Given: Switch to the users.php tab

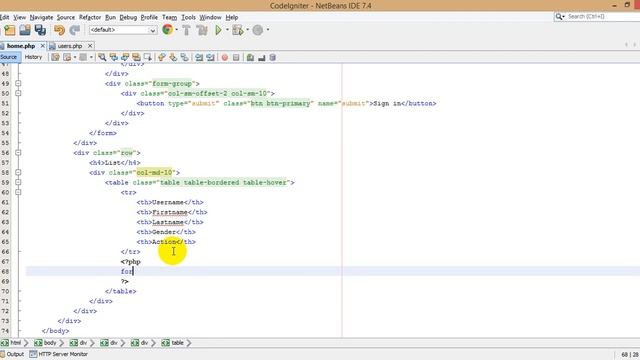Looking at the screenshot, I should tap(69, 46).
